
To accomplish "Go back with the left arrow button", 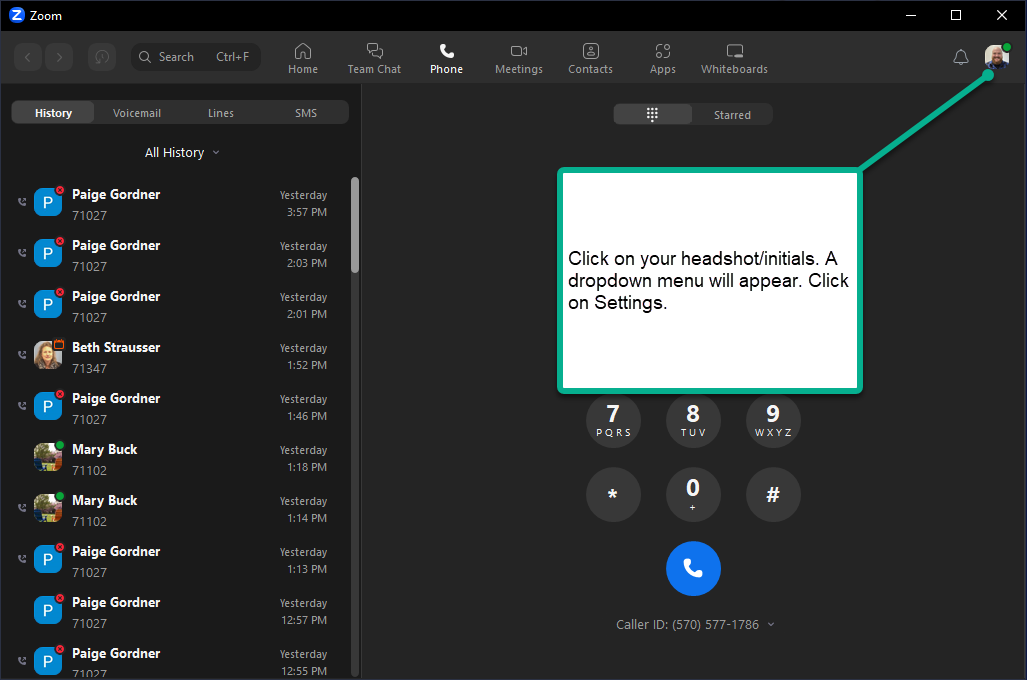I will pos(28,57).
